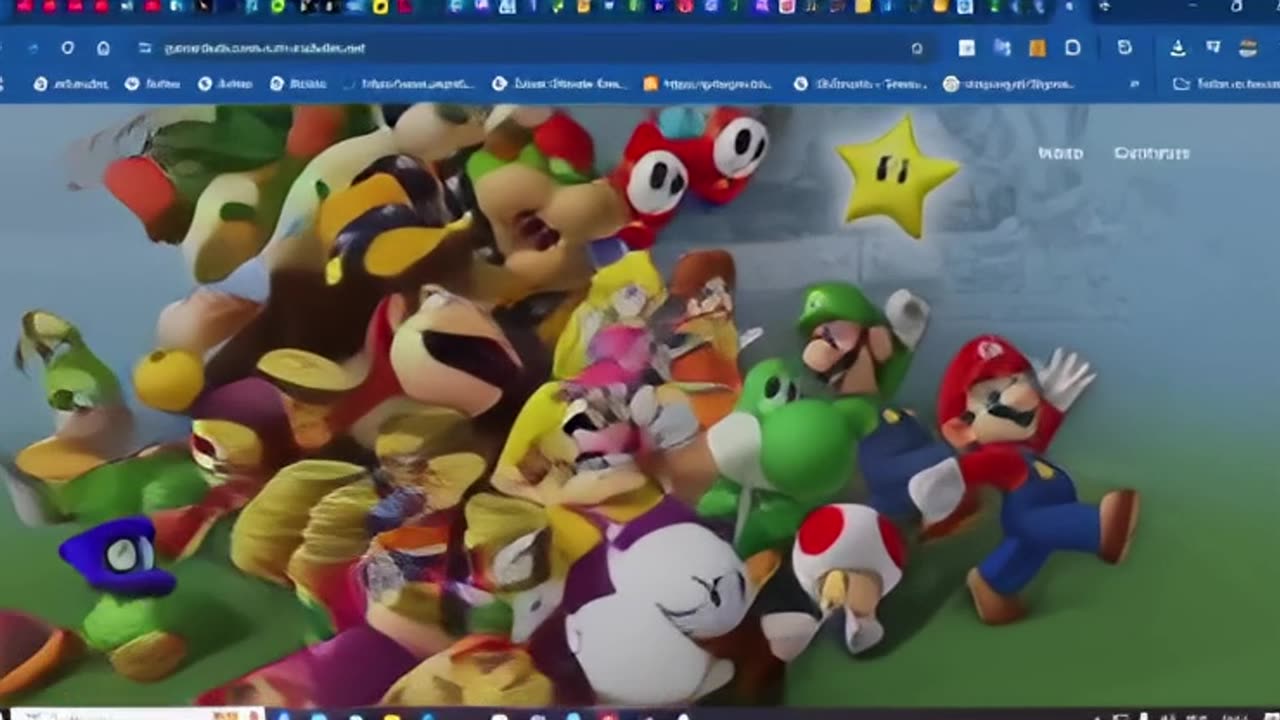Click the browser address bar URL field
The width and height of the screenshot is (1280, 720).
tap(534, 48)
